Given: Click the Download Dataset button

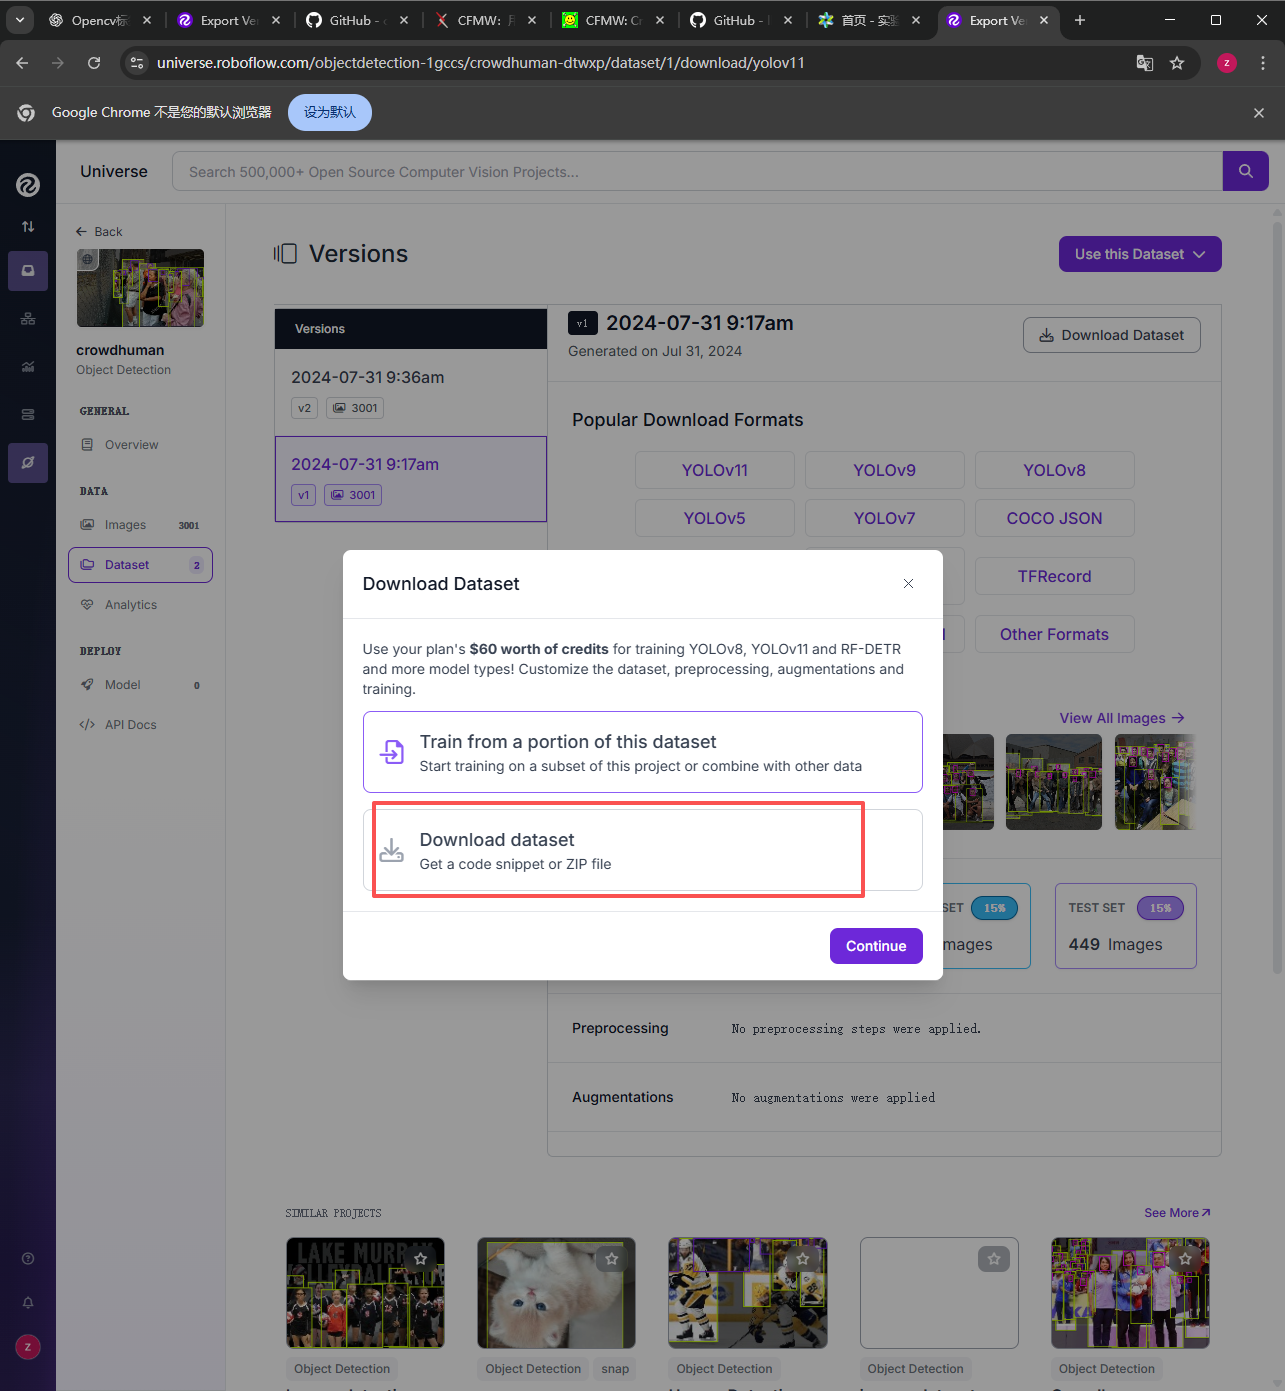Looking at the screenshot, I should [1112, 335].
